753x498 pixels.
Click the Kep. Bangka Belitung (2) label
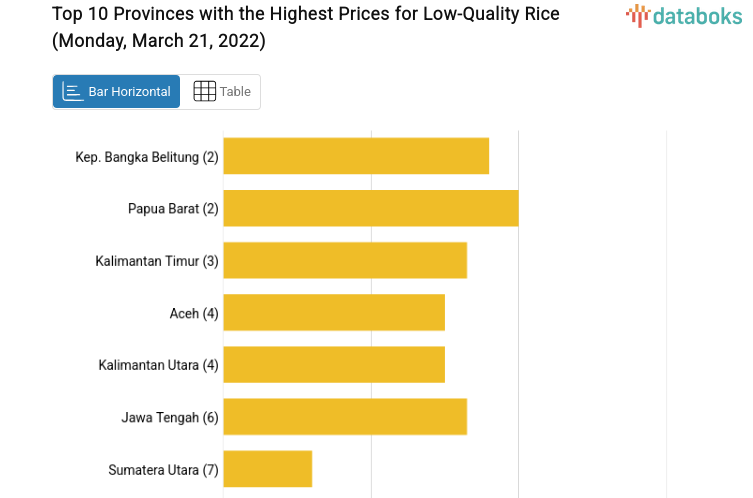tap(147, 157)
